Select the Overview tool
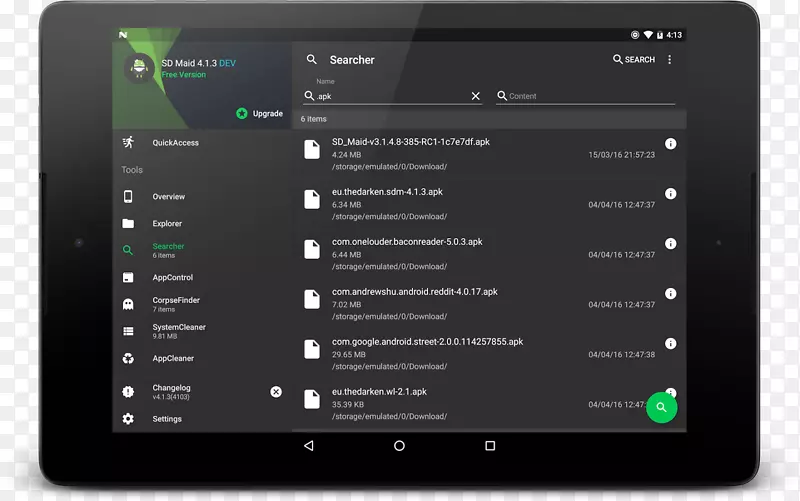The image size is (800, 501). 168,197
